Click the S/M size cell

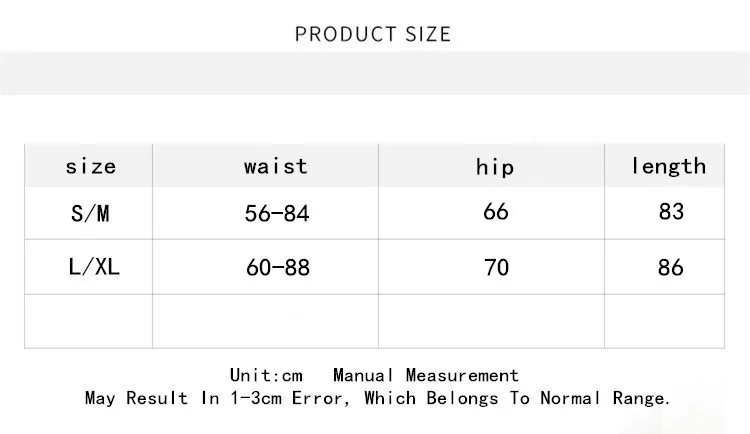click(90, 213)
